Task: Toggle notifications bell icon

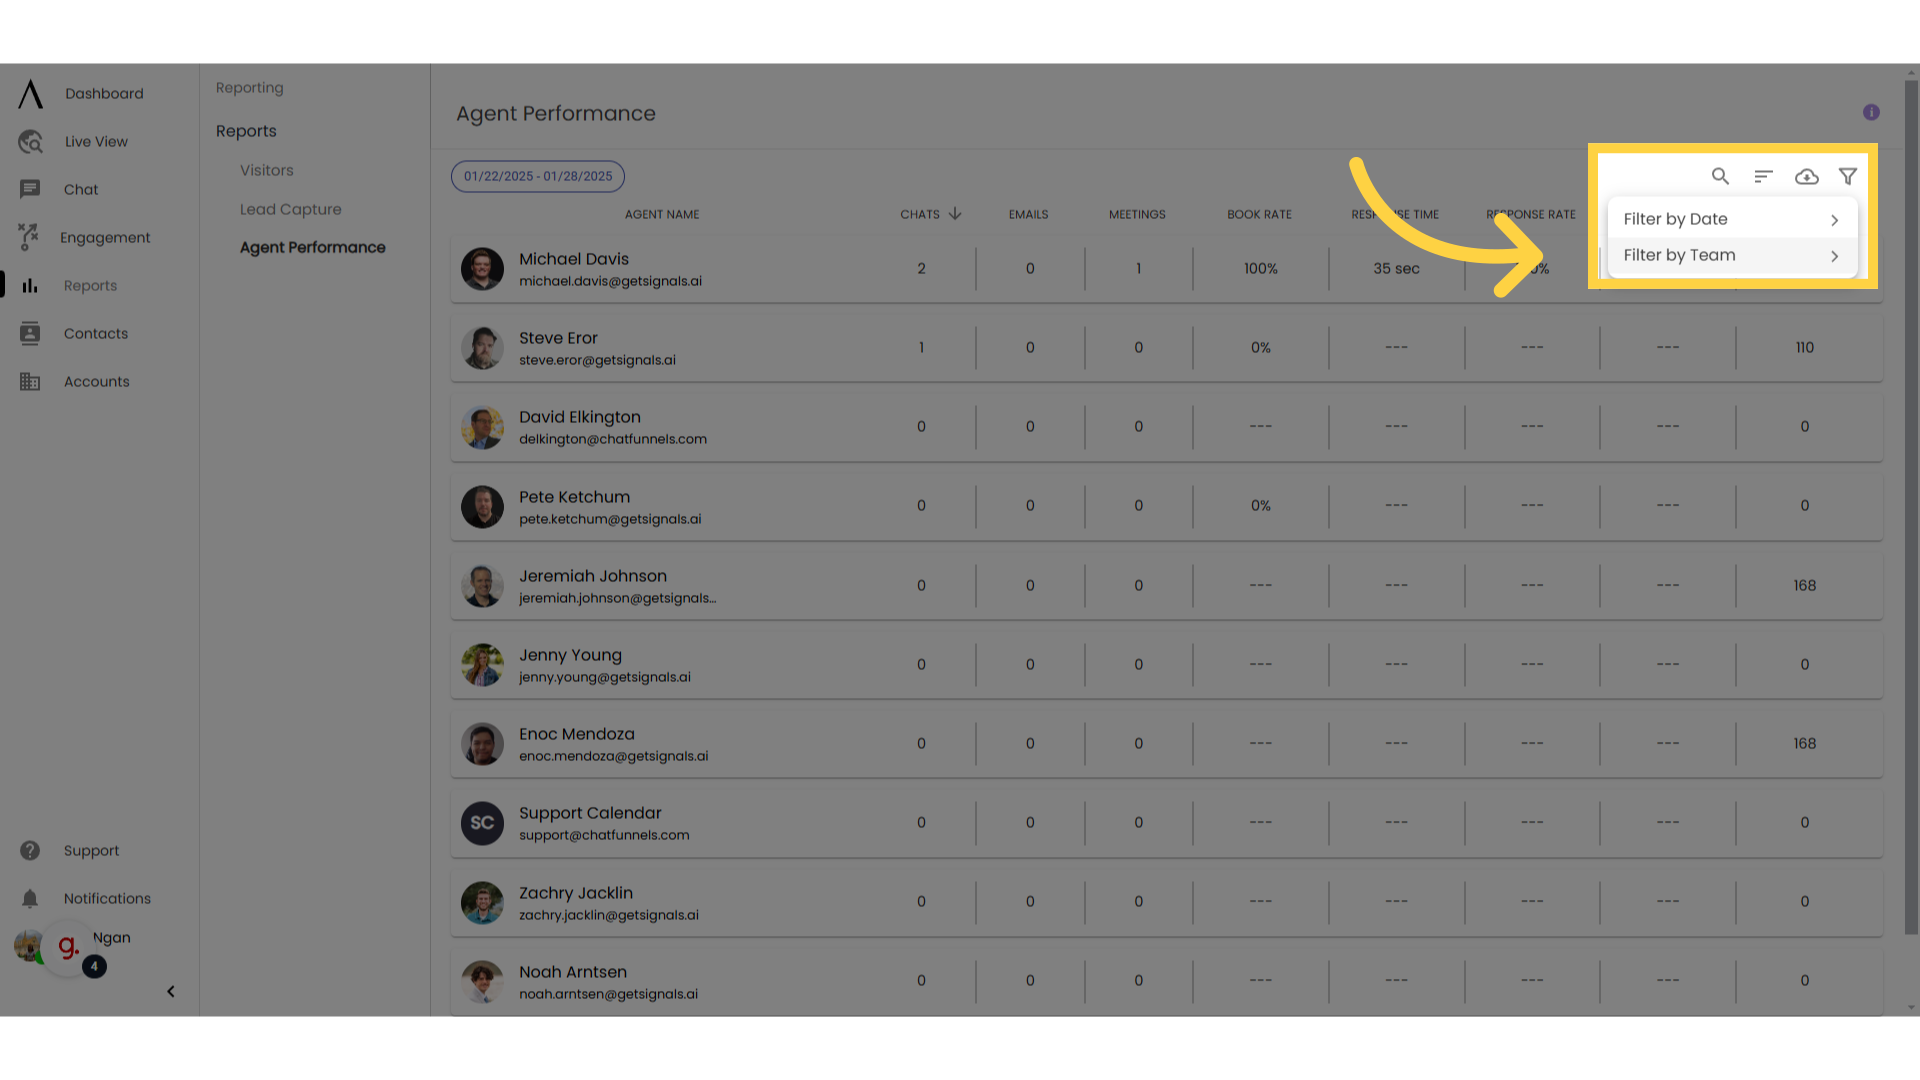Action: [x=30, y=898]
